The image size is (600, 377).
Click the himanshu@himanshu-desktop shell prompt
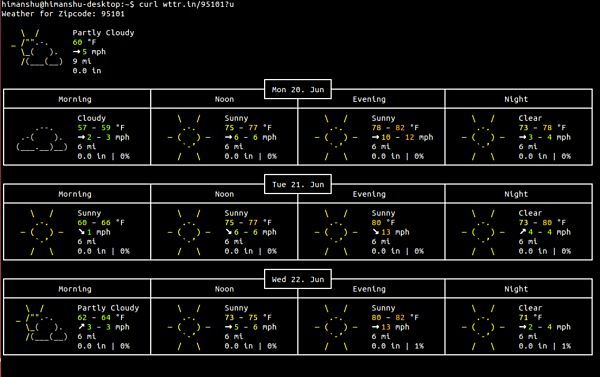[68, 4]
